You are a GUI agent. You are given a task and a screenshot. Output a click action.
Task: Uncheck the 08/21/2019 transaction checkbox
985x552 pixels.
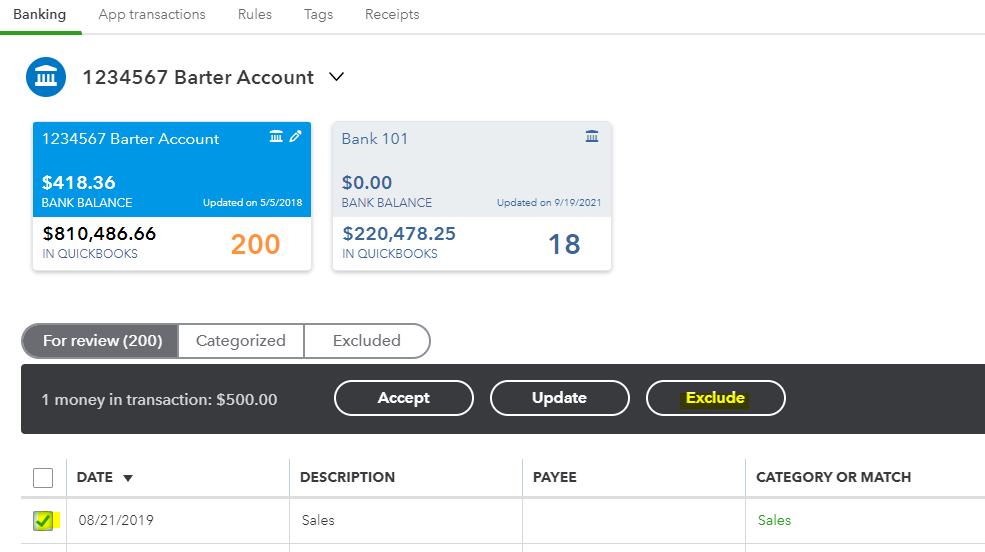click(43, 520)
